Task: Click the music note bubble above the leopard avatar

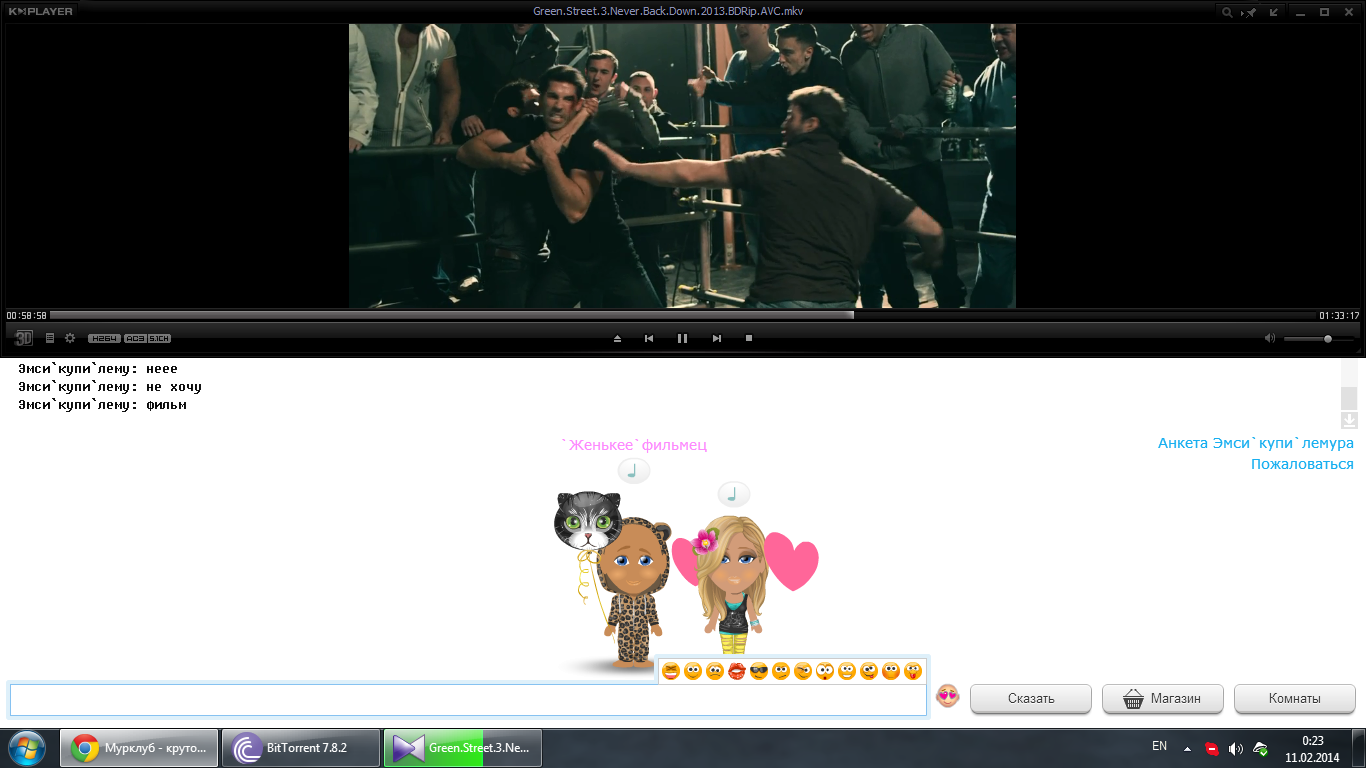Action: (x=633, y=470)
